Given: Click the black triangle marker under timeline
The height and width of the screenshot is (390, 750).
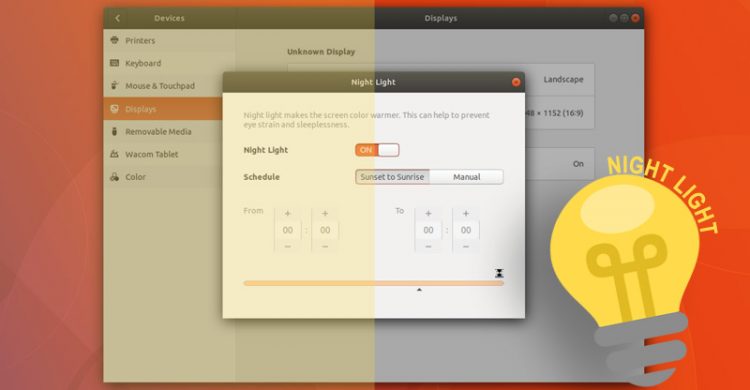Looking at the screenshot, I should [x=419, y=290].
